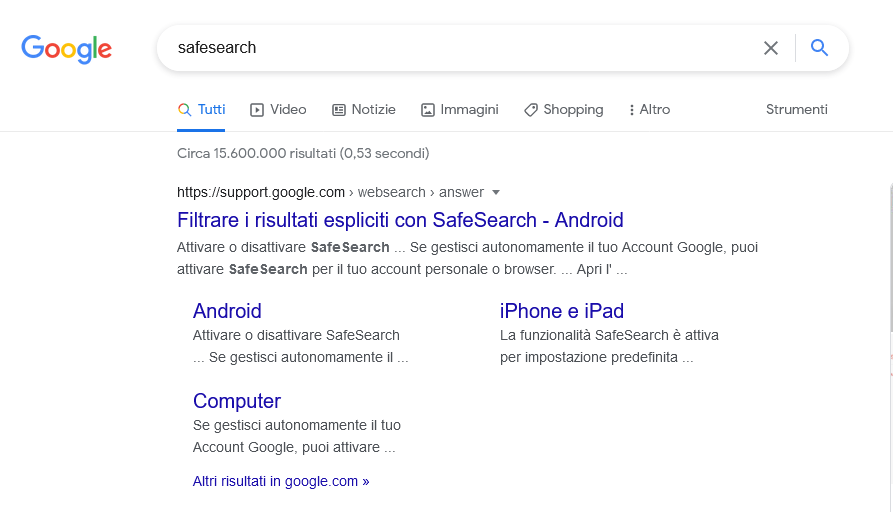
Task: Expand the Altro menu
Action: click(649, 109)
